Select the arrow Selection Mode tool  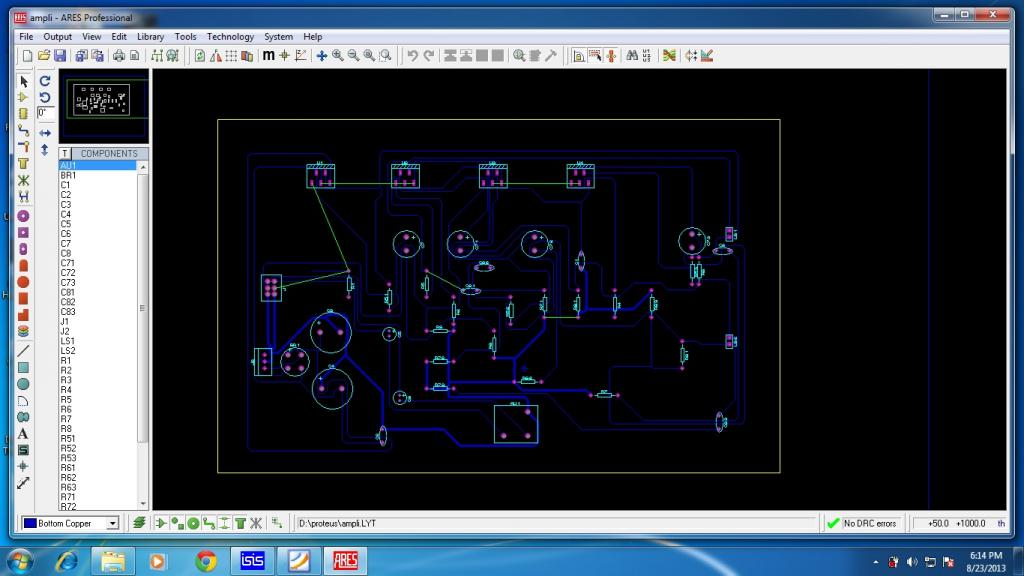coord(24,81)
